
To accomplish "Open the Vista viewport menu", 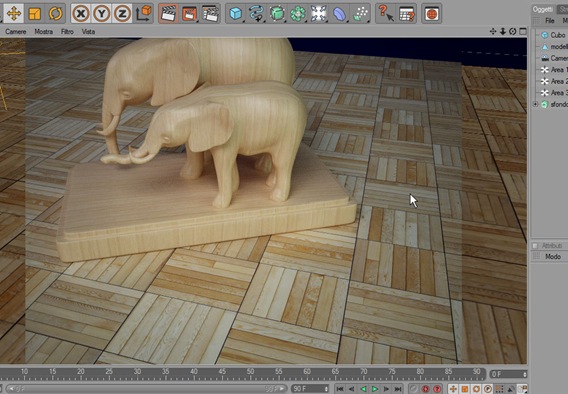I will click(x=88, y=32).
